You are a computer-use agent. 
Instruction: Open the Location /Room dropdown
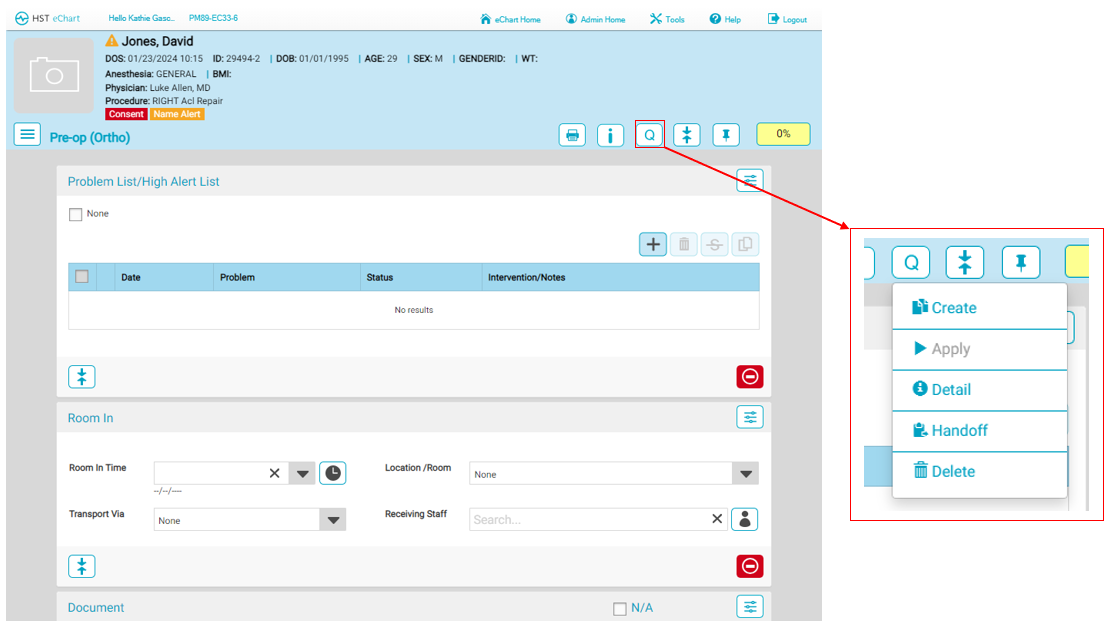[x=744, y=474]
